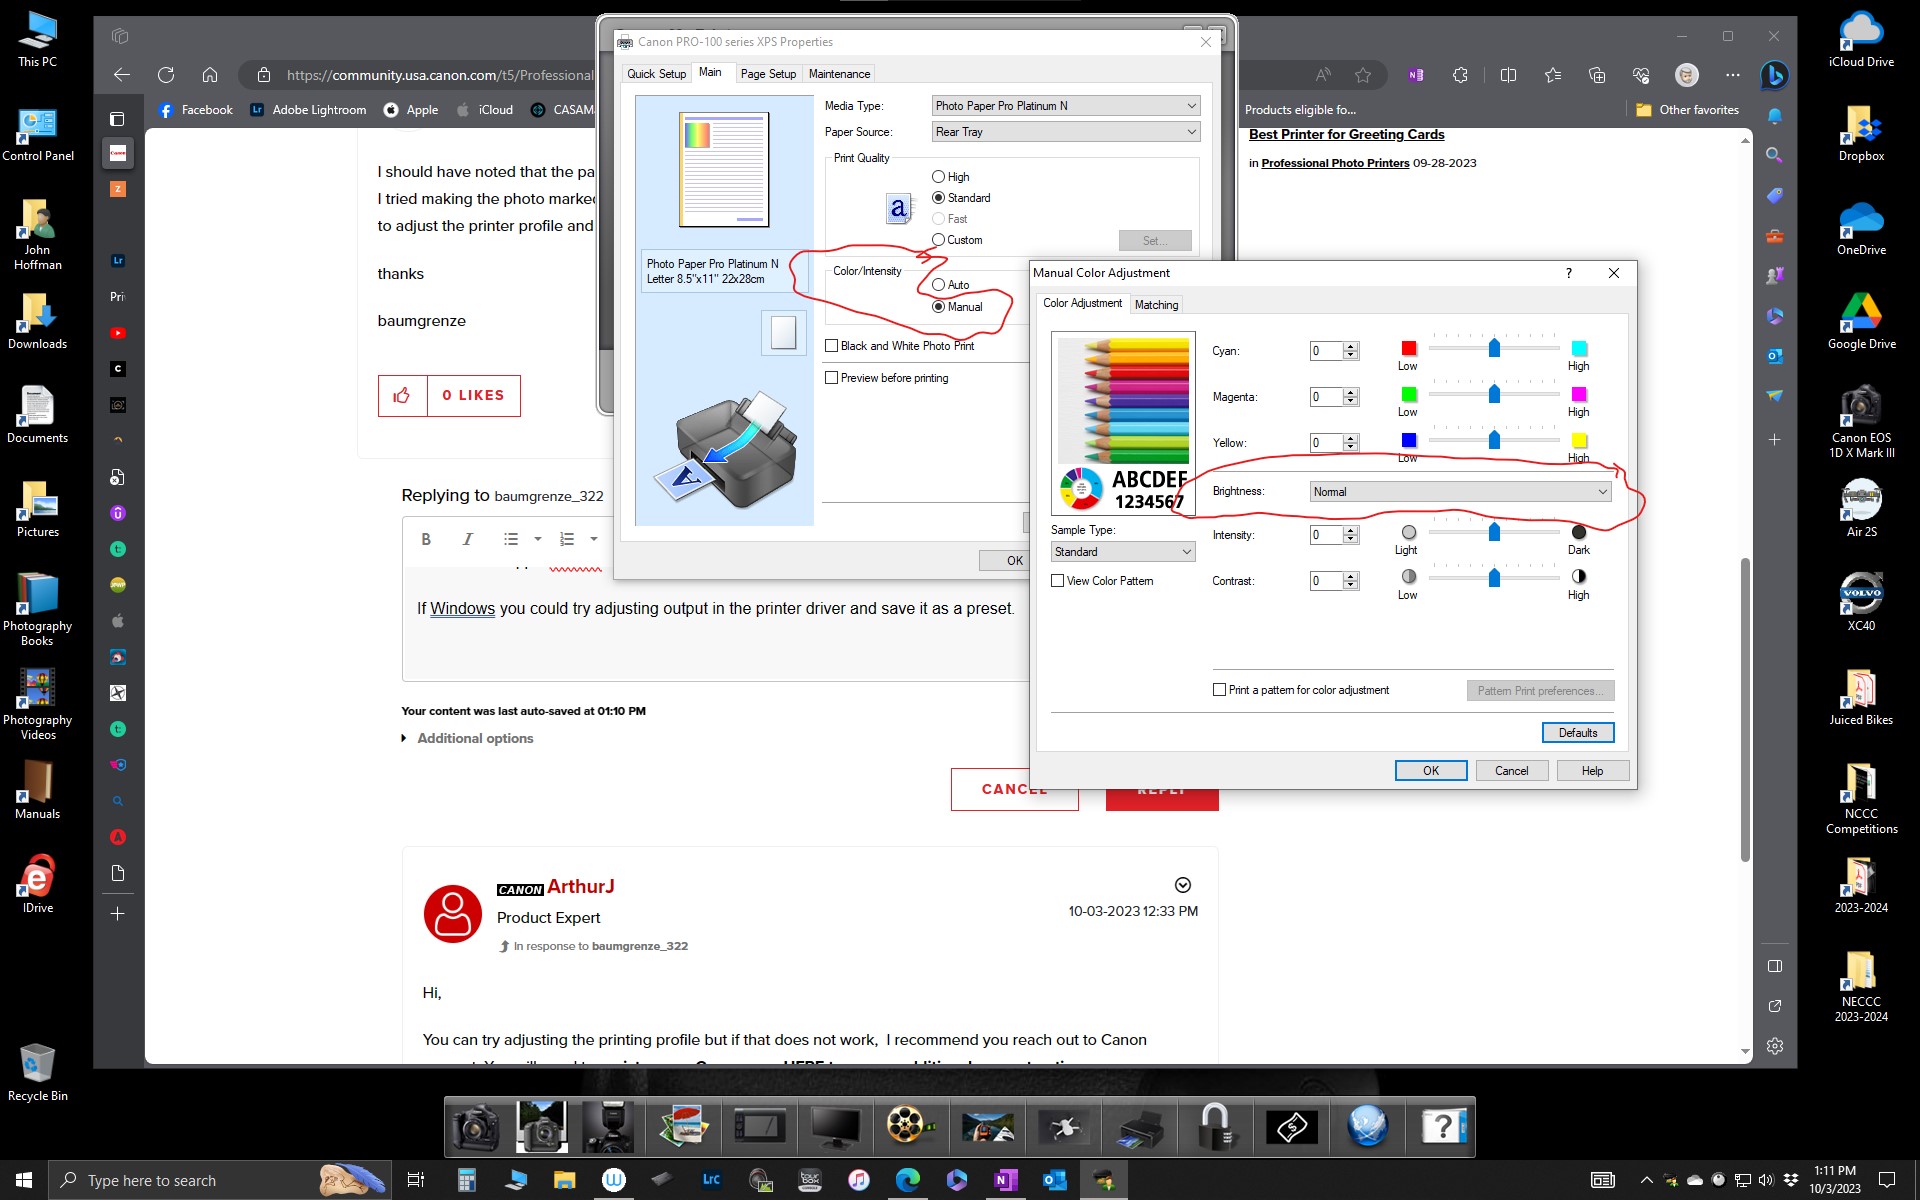Screen dimensions: 1920x1200
Task: Click the Defaults button
Action: (1577, 733)
